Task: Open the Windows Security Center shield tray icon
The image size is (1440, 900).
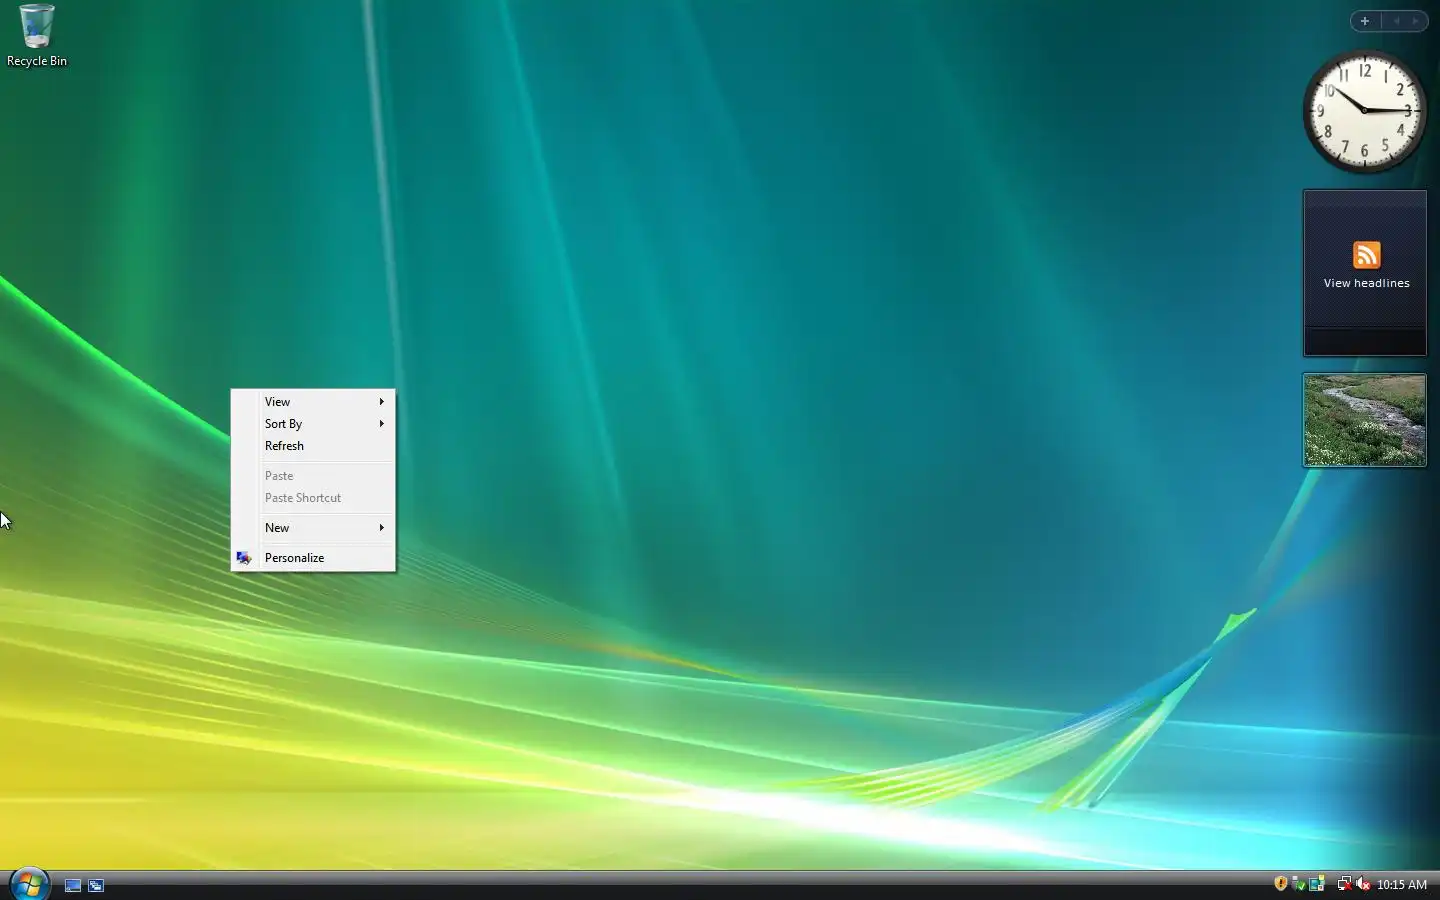Action: click(1280, 884)
